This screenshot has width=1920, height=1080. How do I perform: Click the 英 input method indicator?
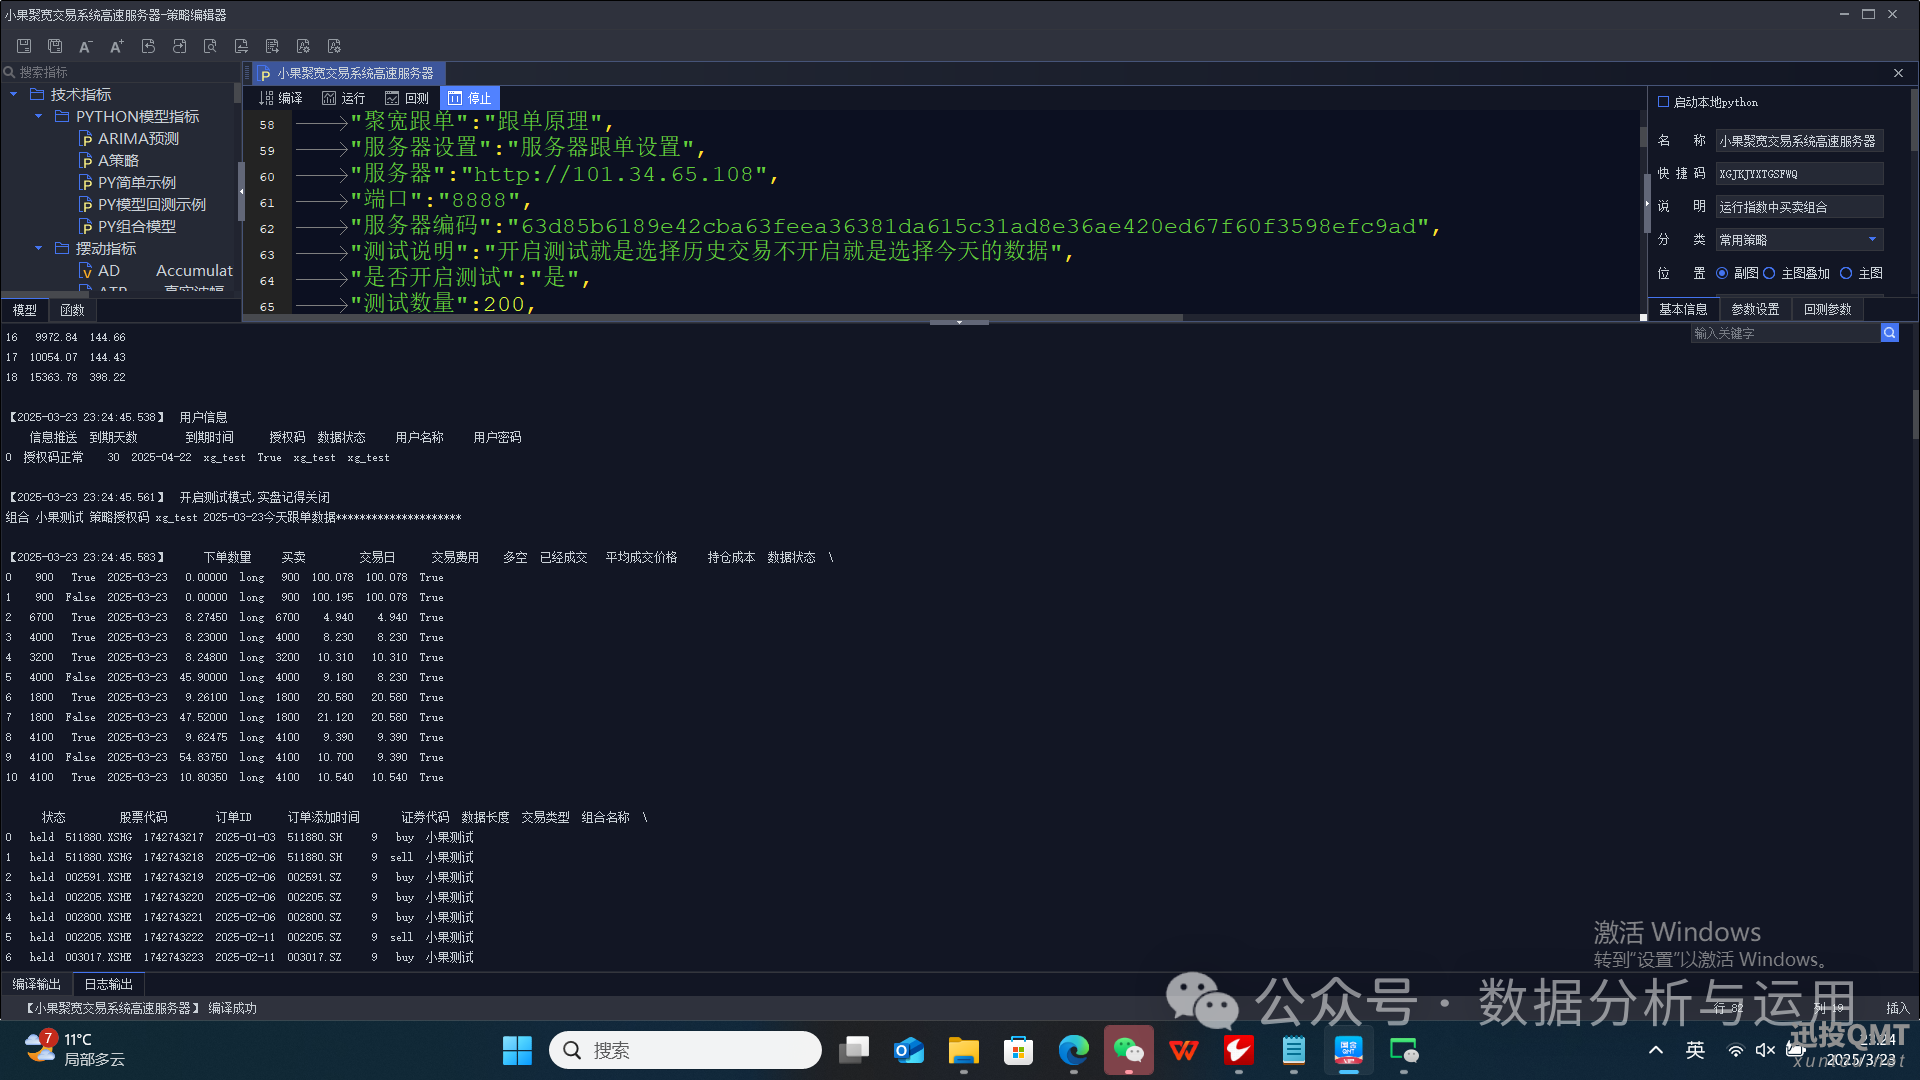click(1695, 1050)
